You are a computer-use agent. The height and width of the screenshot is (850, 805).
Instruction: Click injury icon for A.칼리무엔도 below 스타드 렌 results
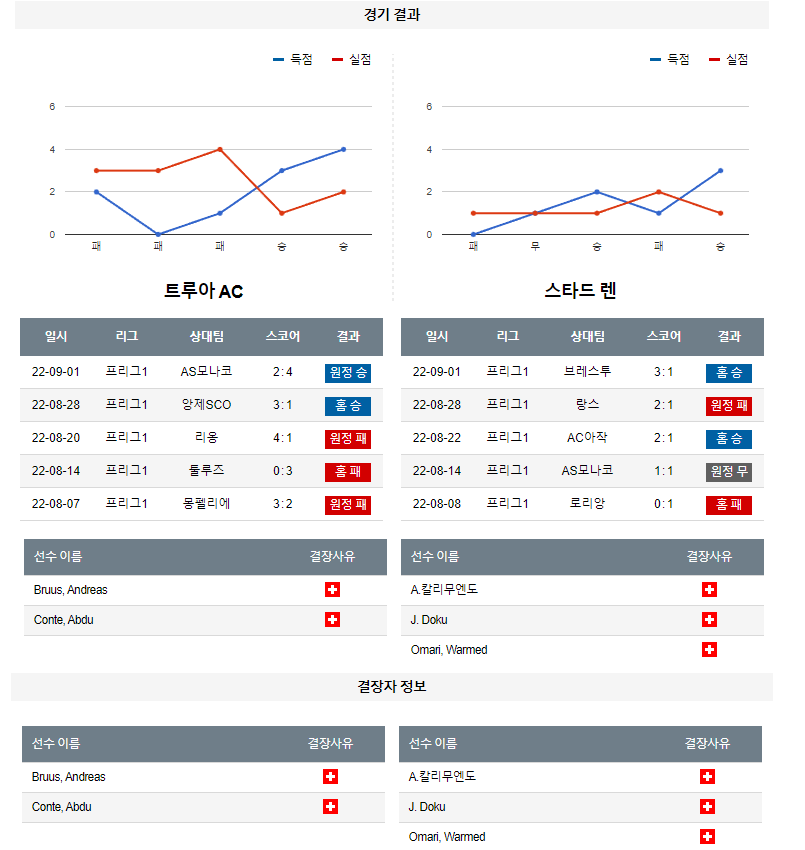coord(709,589)
